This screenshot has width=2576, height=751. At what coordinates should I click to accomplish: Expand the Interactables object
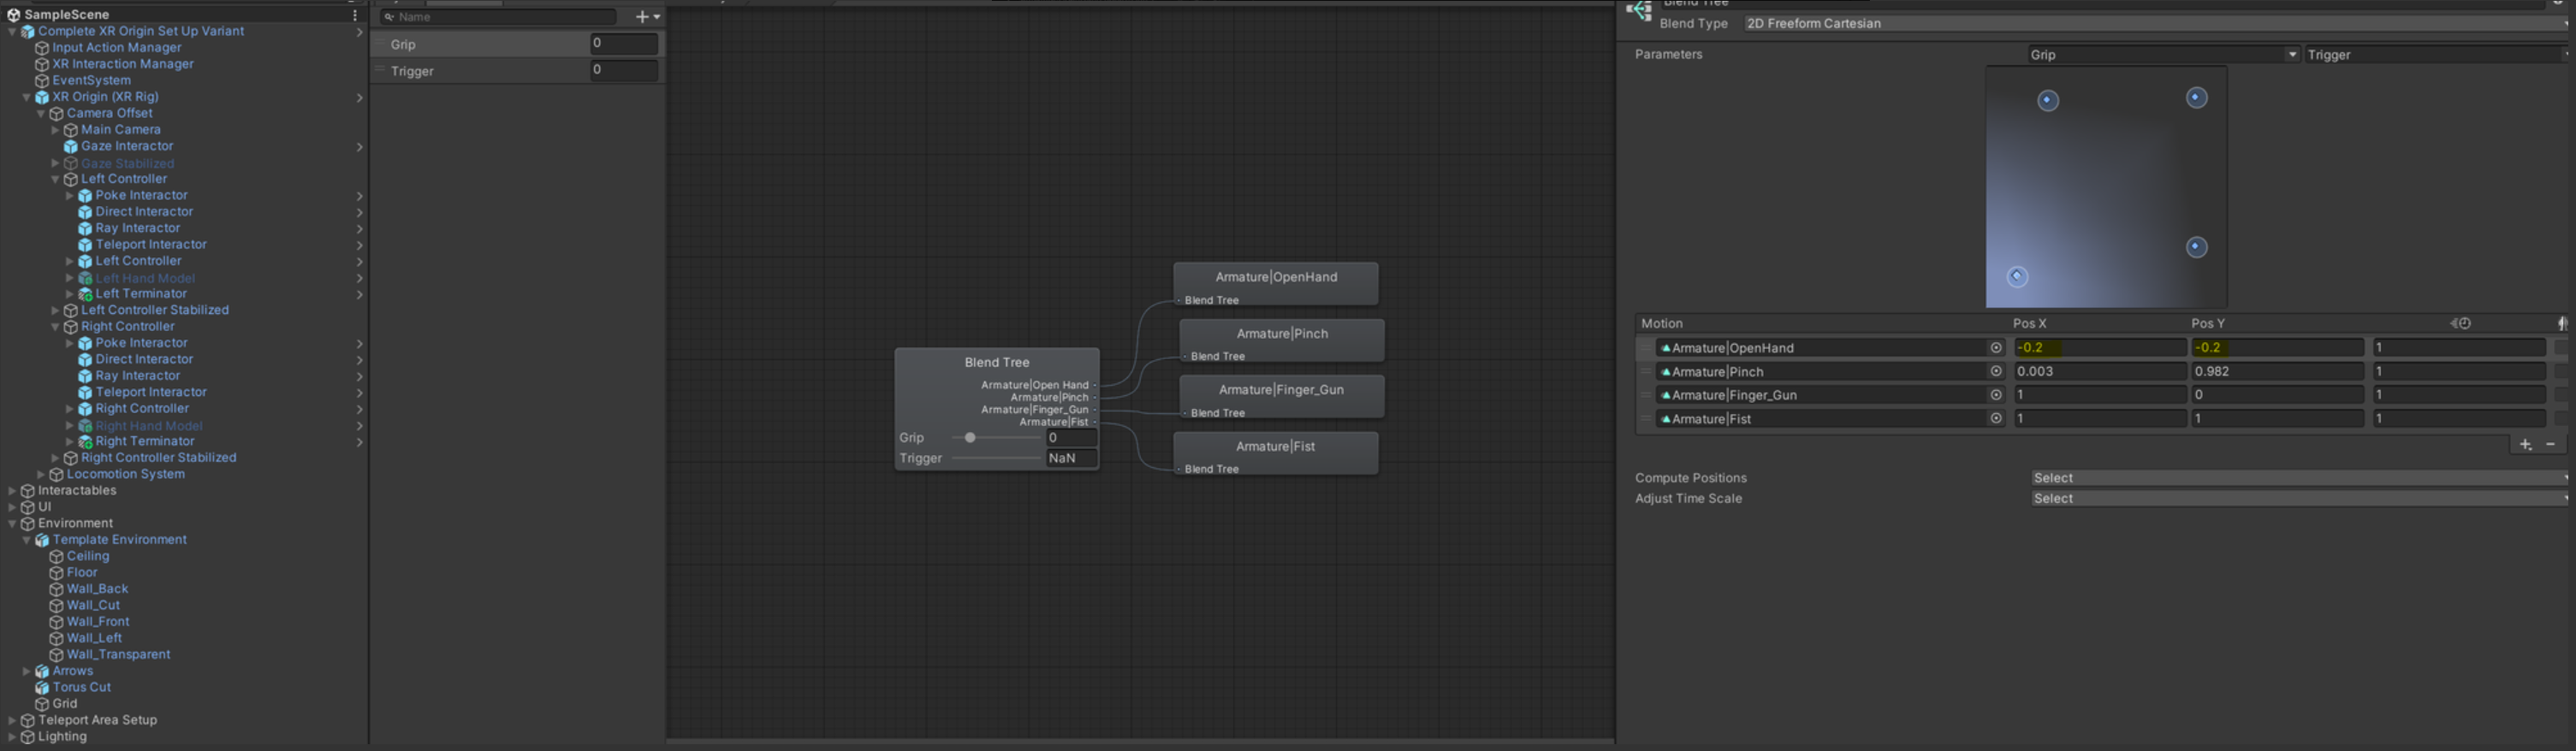(12, 491)
